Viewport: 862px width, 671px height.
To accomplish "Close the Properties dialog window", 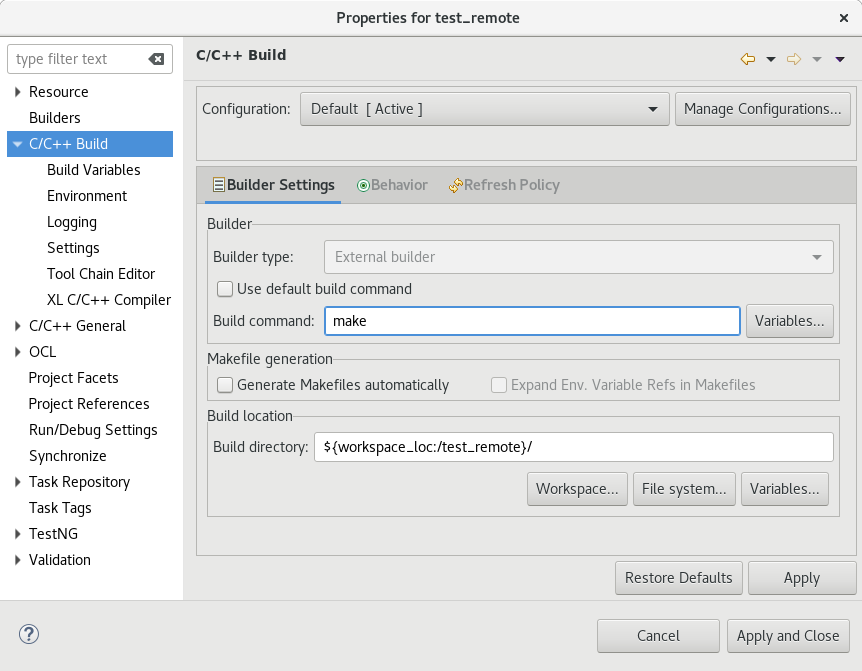I will pos(844,17).
